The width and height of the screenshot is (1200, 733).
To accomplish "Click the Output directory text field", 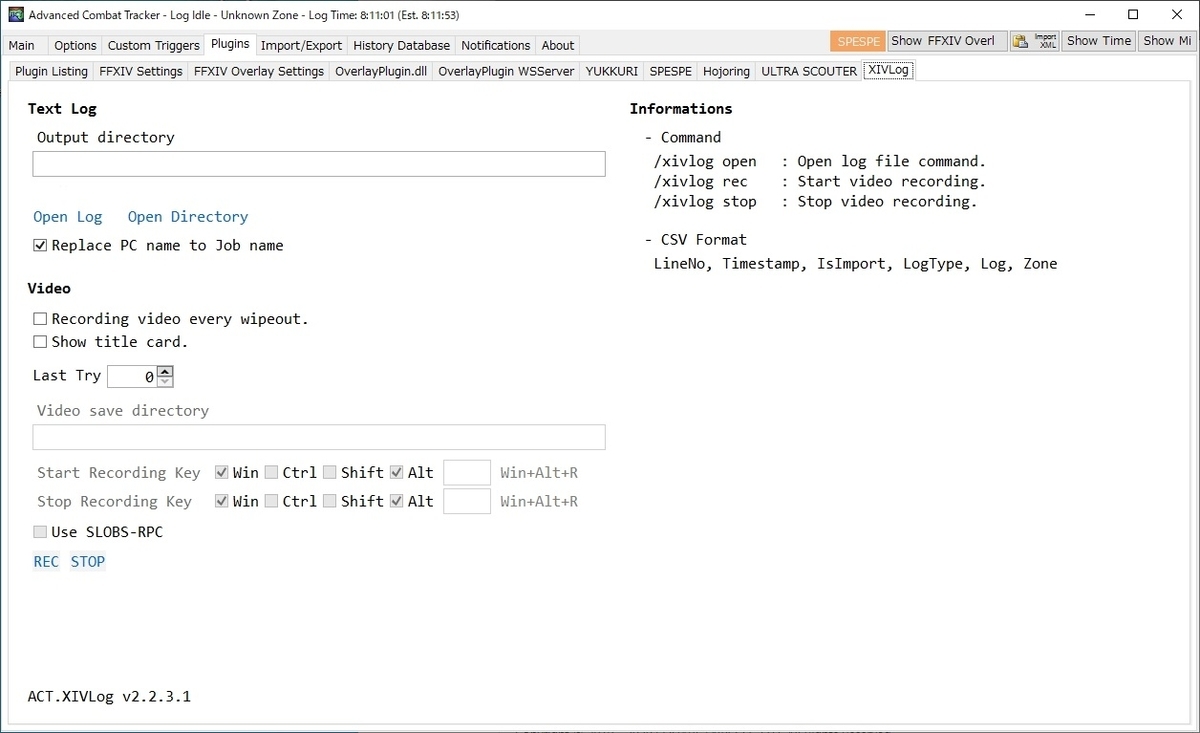I will (319, 164).
